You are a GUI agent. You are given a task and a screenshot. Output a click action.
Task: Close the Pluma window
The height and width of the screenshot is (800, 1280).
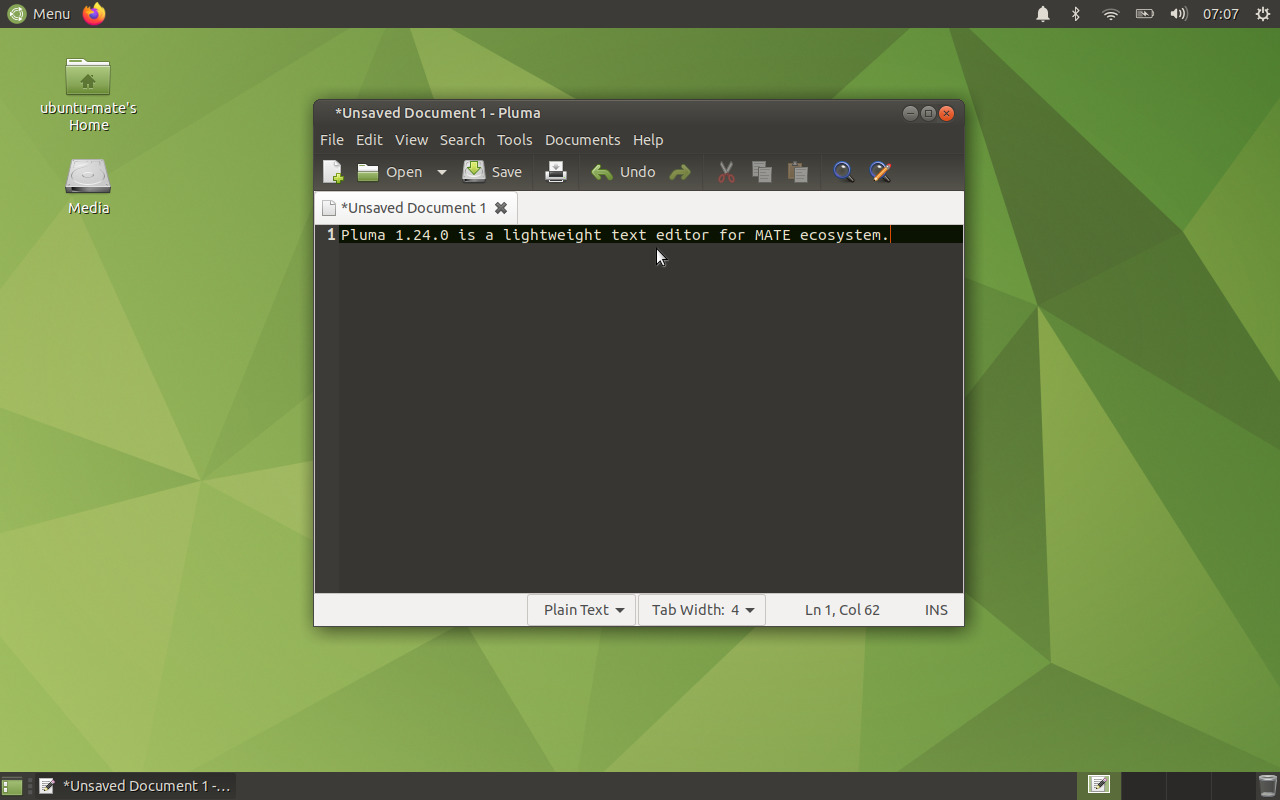coord(946,113)
